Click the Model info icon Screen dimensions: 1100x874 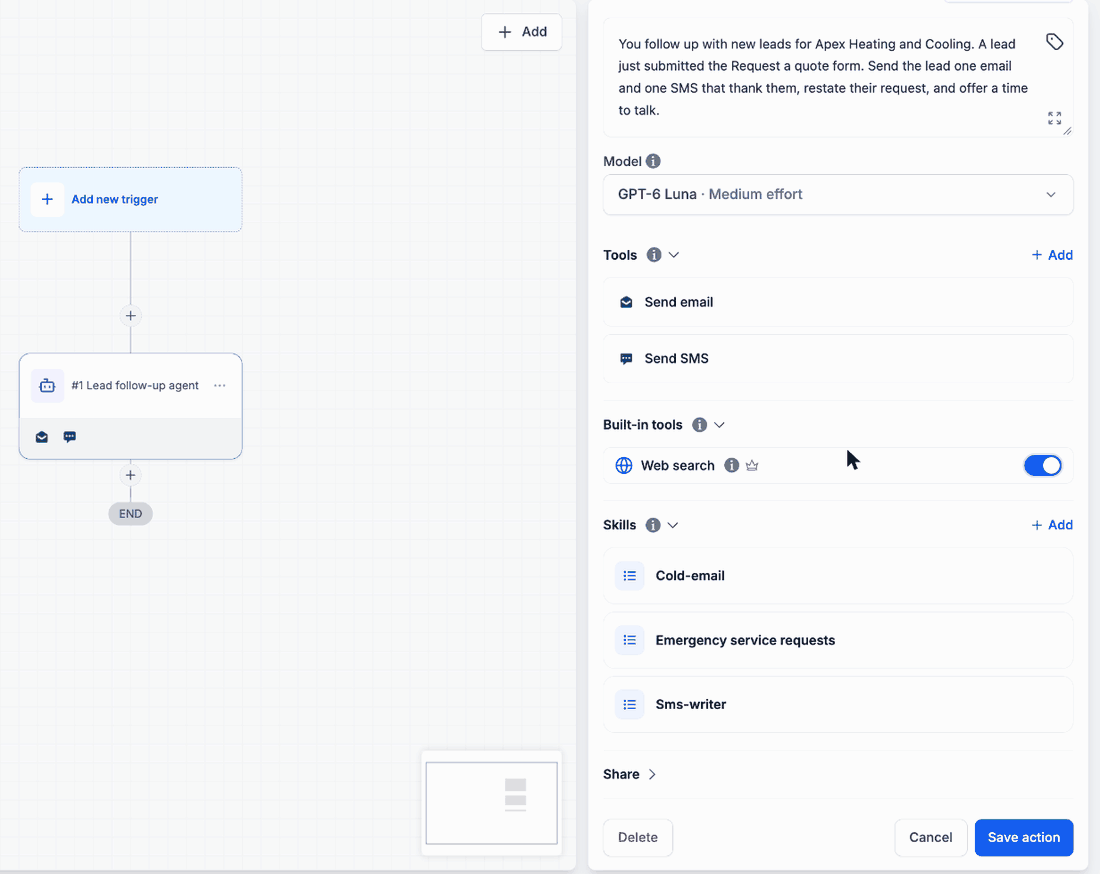653,161
